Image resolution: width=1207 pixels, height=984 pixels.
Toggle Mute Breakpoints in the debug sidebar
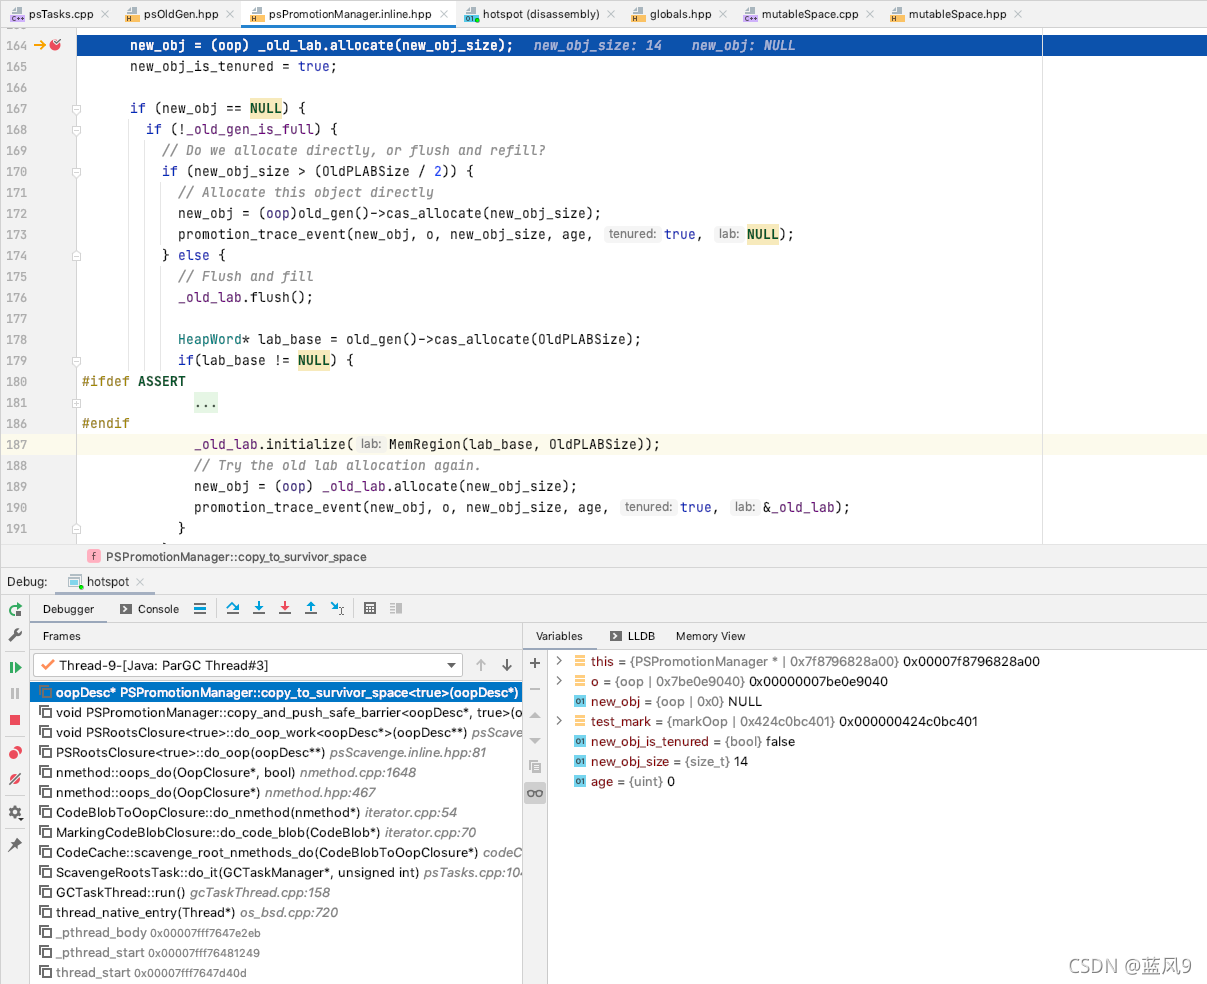14,779
